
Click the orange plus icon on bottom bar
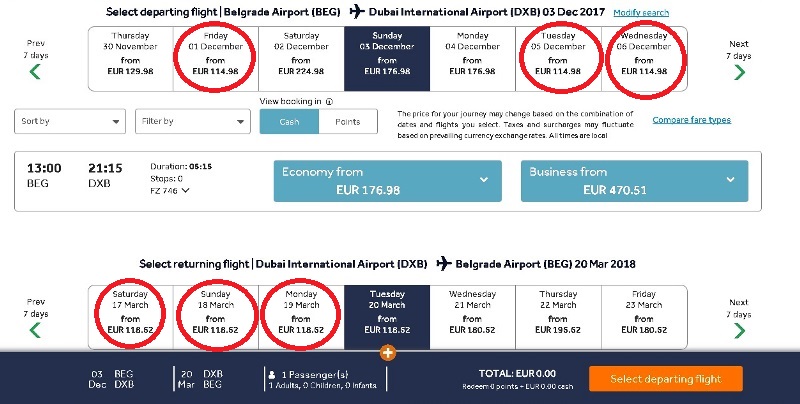pyautogui.click(x=388, y=352)
